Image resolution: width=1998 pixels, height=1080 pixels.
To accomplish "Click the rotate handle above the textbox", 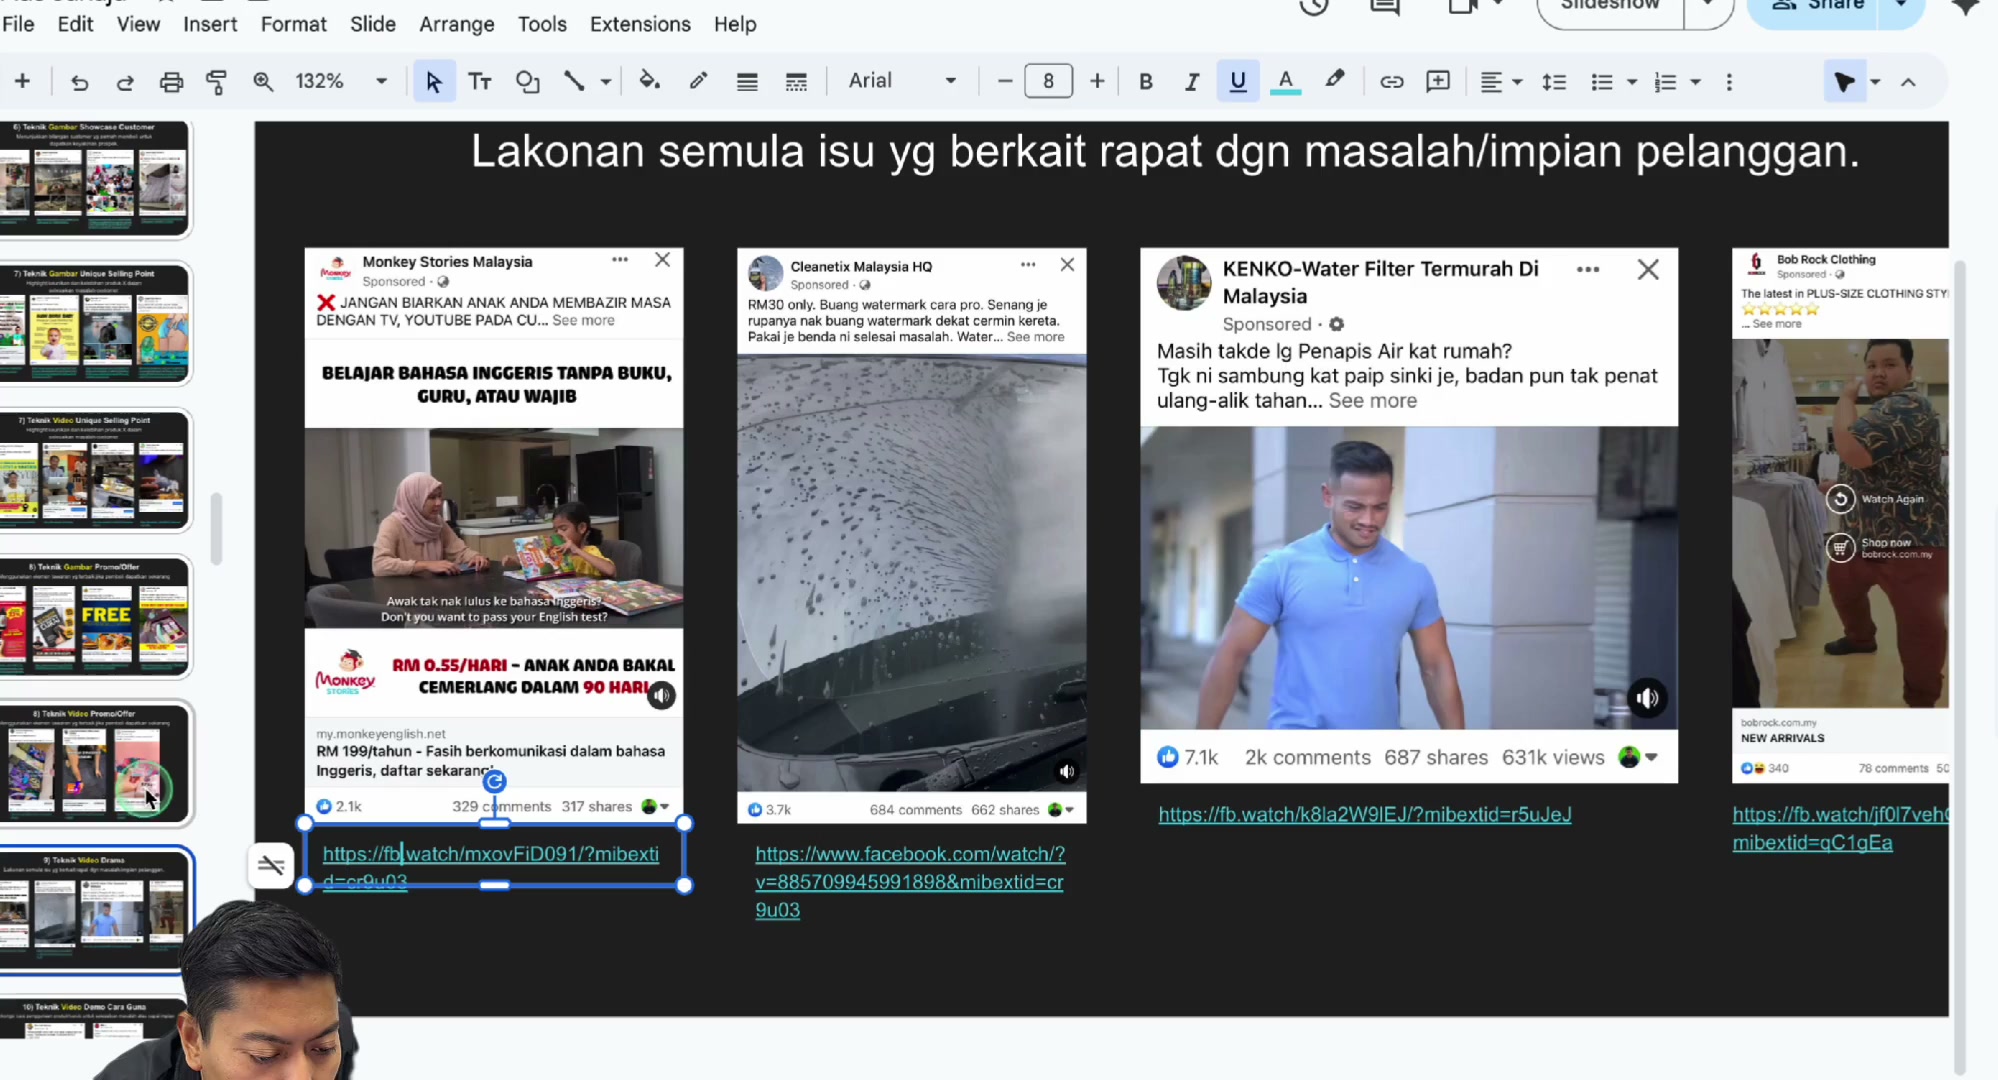I will click(x=494, y=781).
